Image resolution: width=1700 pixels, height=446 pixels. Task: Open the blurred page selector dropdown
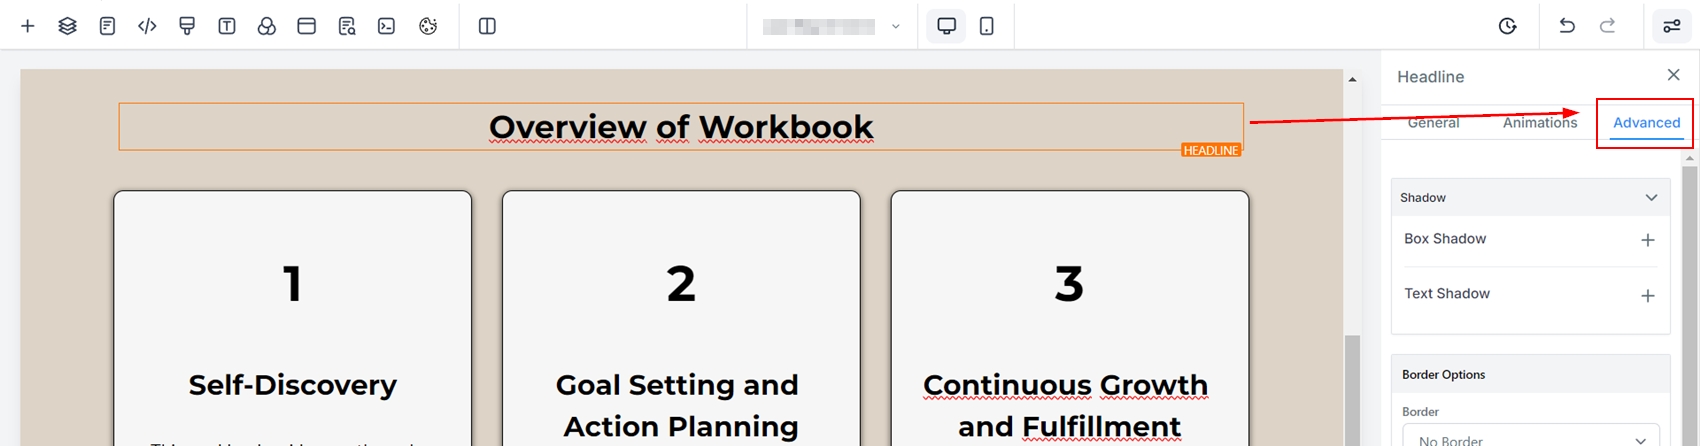pyautogui.click(x=831, y=27)
